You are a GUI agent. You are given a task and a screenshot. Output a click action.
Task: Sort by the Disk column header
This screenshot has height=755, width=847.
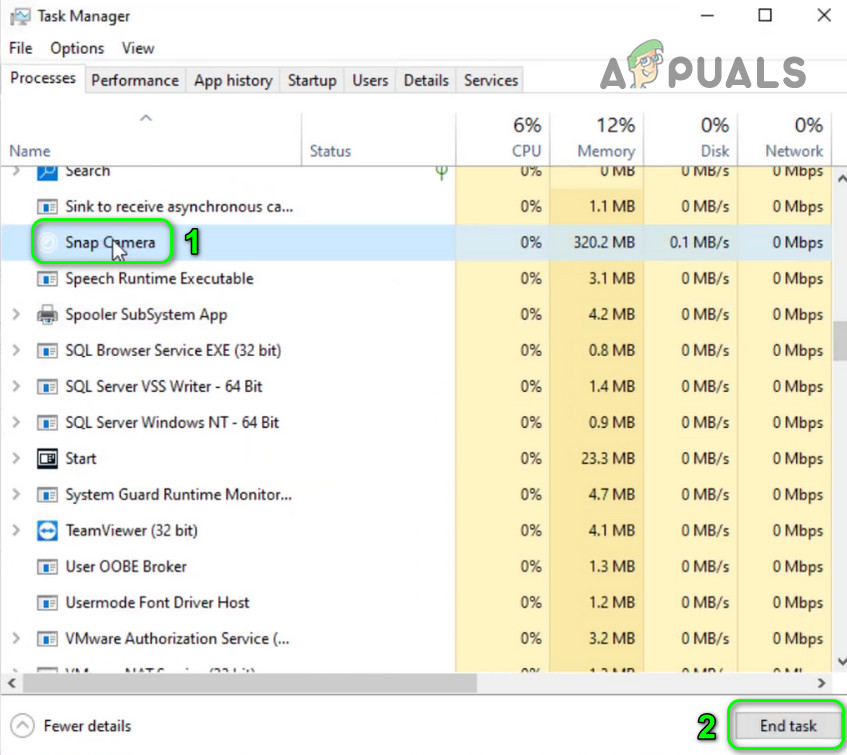pos(691,138)
